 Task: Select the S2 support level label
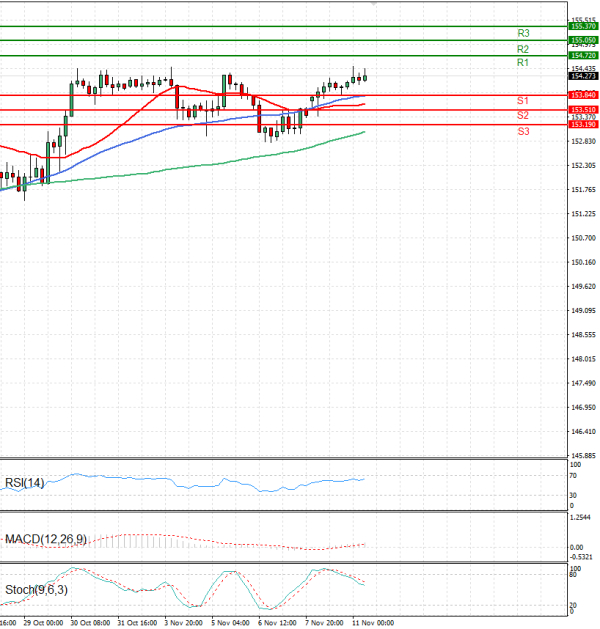pyautogui.click(x=522, y=116)
